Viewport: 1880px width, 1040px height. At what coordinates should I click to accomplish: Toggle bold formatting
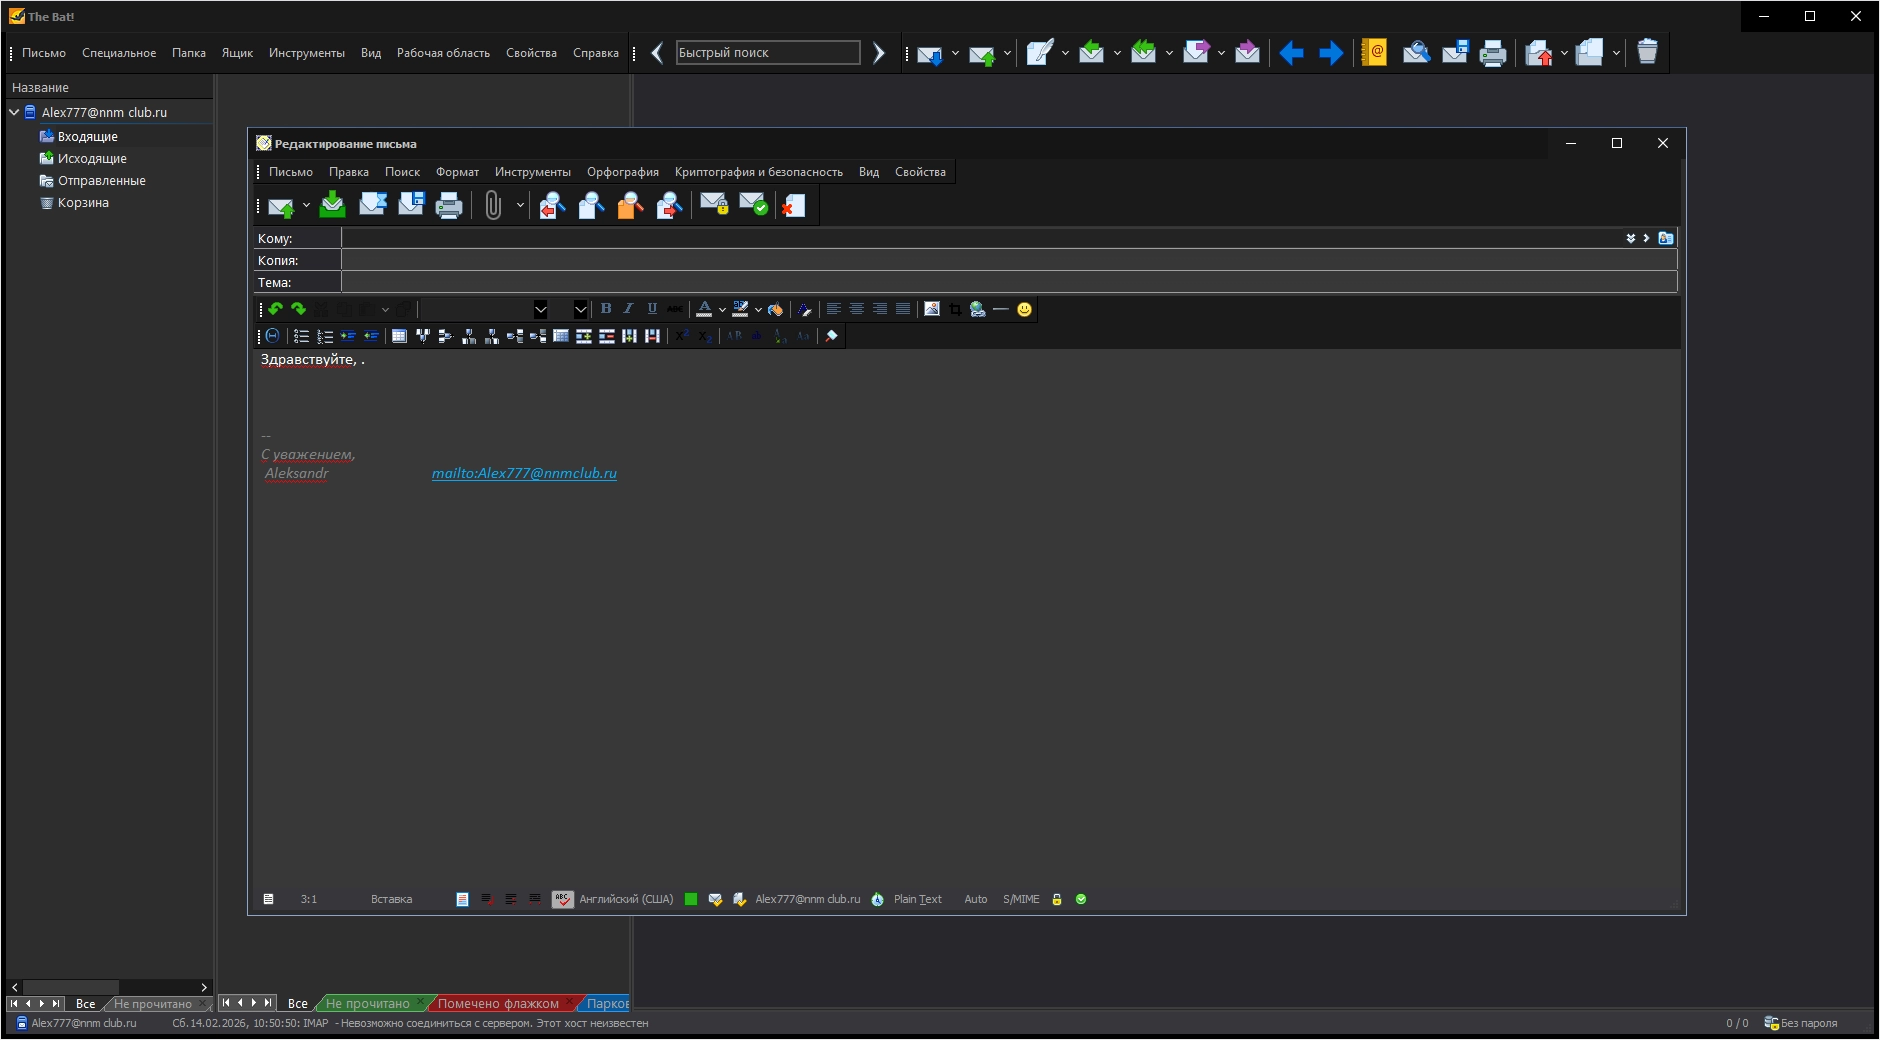[606, 310]
